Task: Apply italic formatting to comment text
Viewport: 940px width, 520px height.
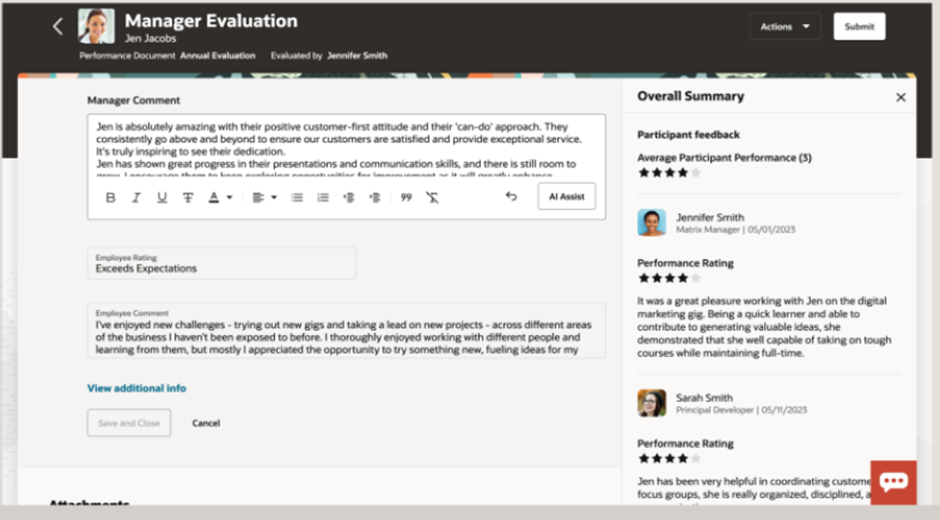Action: pos(136,197)
